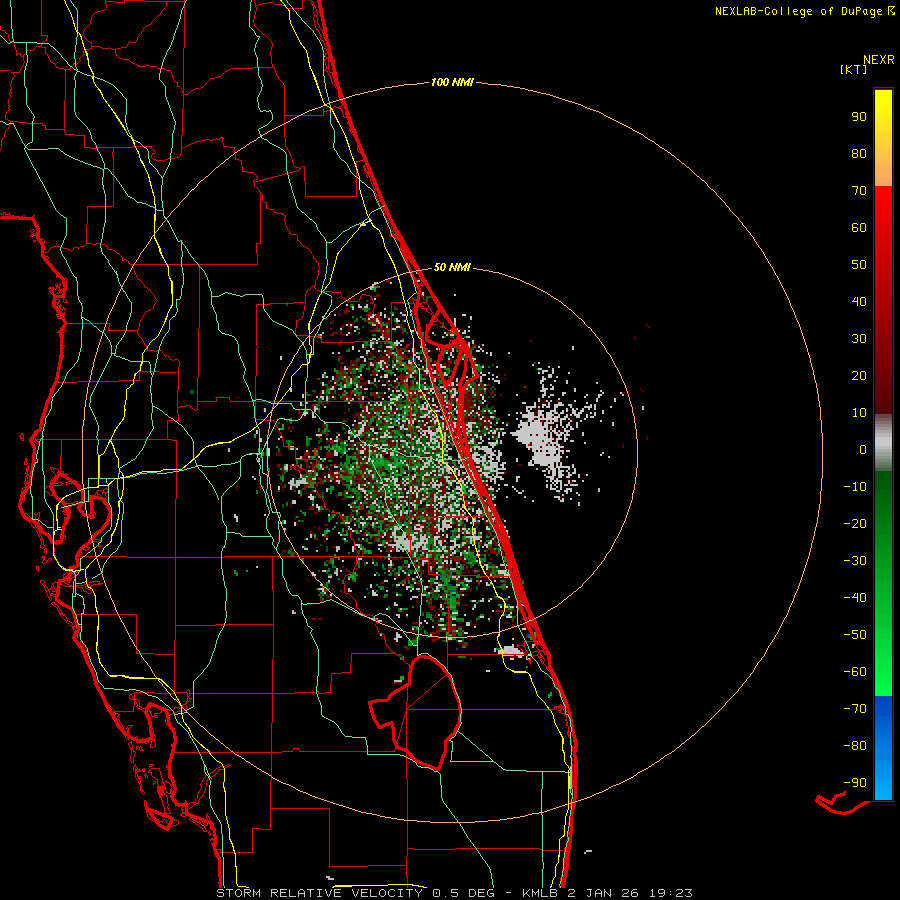Click the red-outlined Lake Okeechobee on the map
900x900 pixels.
[415, 712]
